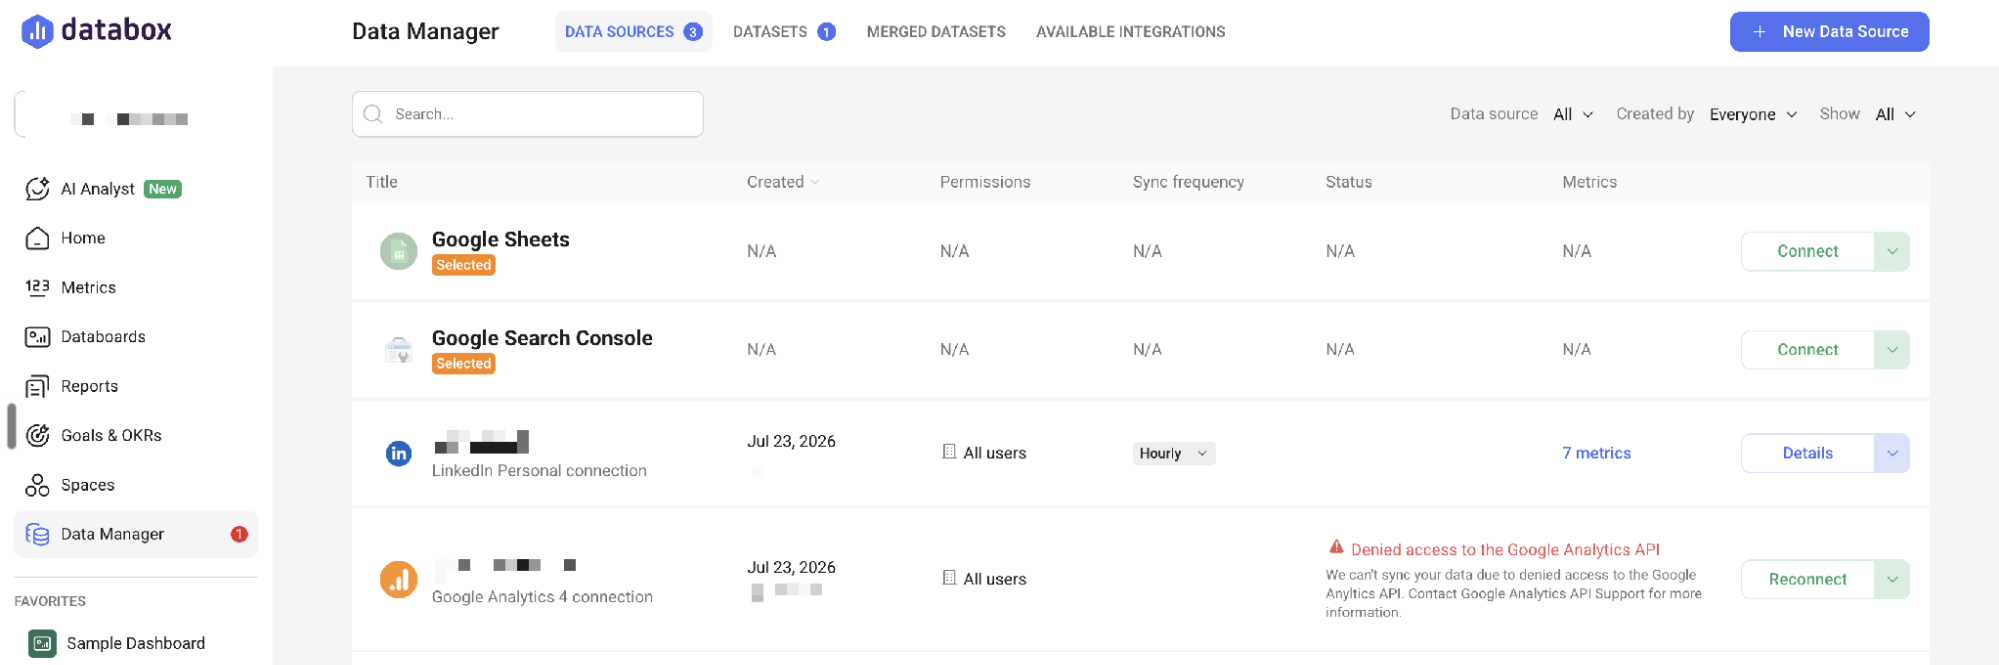
Task: Open the Data source filter dropdown
Action: click(x=1573, y=115)
